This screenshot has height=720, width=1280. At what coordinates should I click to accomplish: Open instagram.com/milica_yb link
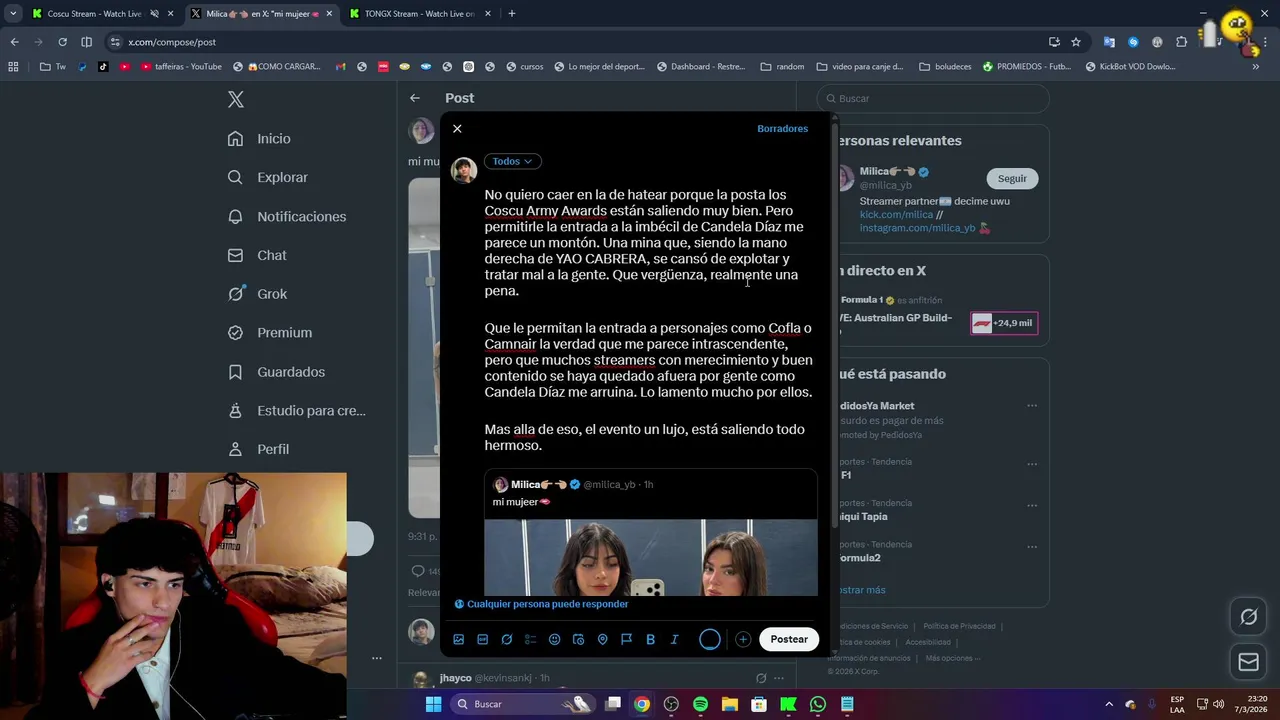[x=917, y=228]
